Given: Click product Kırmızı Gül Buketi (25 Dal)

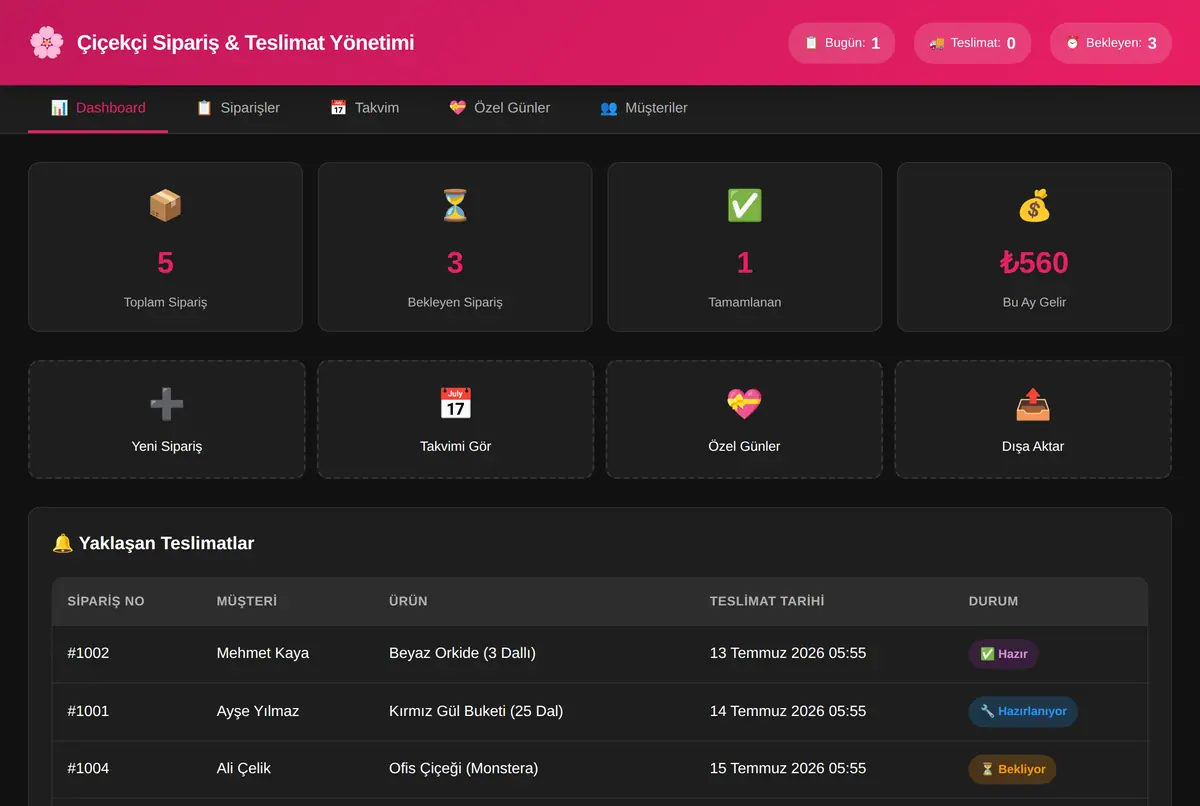Looking at the screenshot, I should (x=476, y=711).
